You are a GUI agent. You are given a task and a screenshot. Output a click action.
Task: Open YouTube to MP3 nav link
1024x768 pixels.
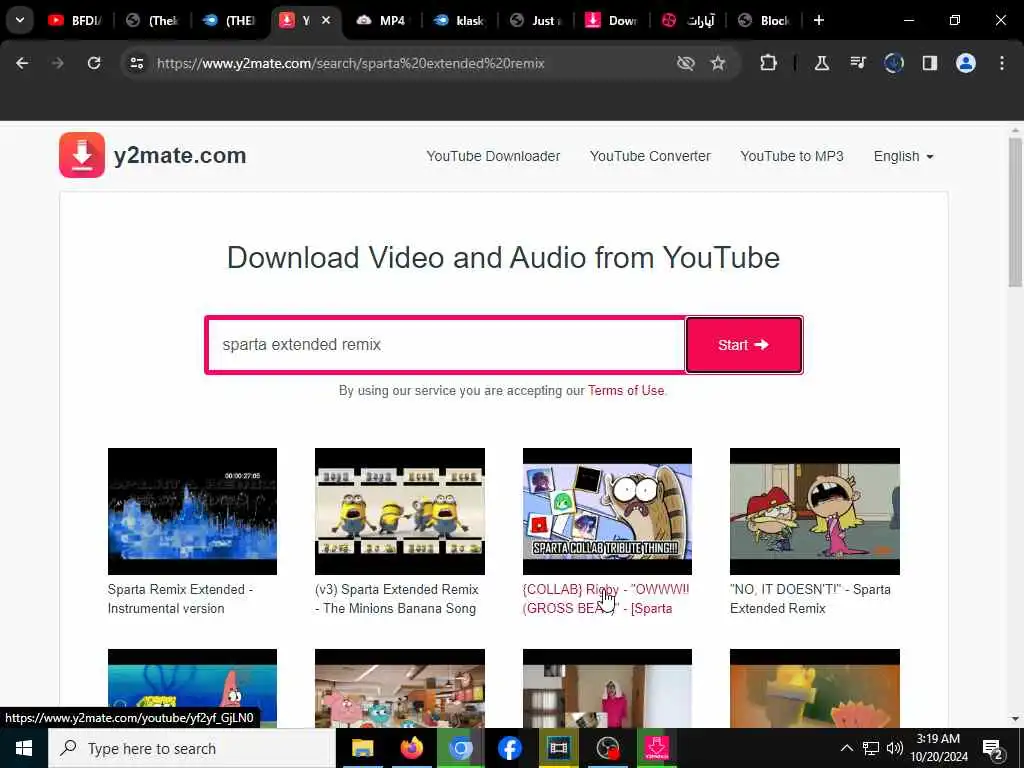pos(792,156)
